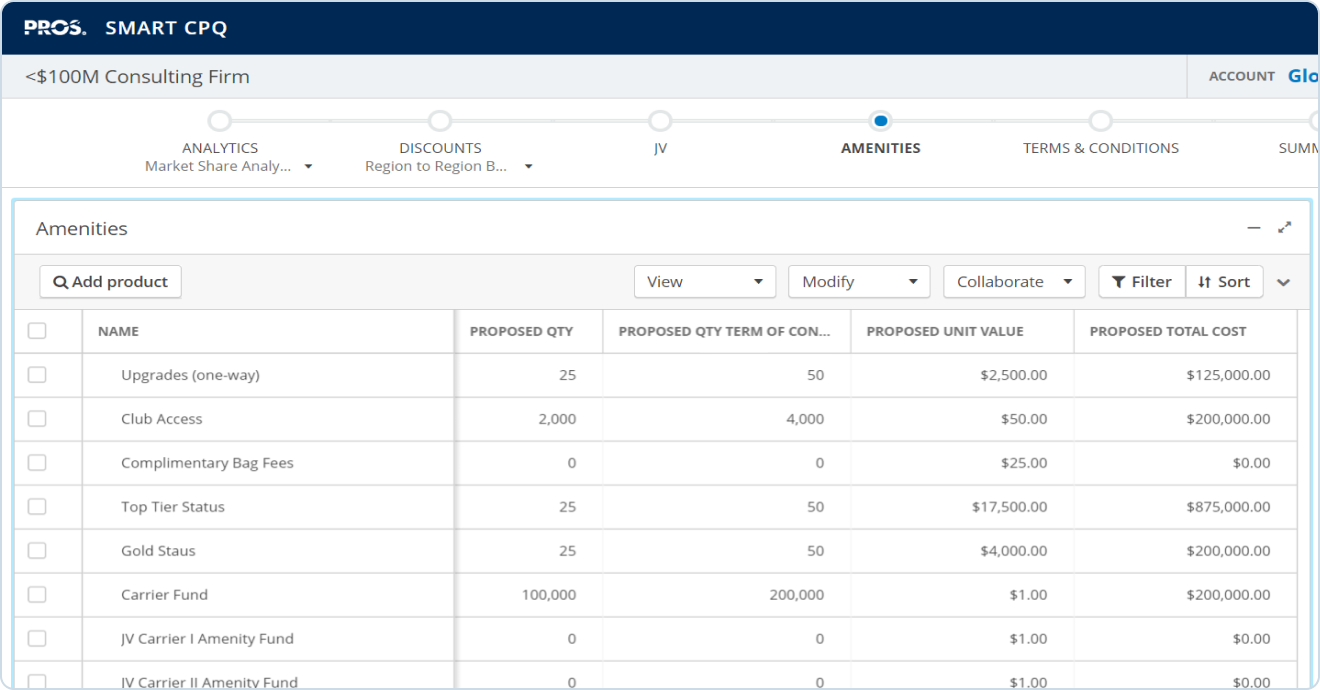
Task: Expand the chevron next to Sort
Action: (1284, 283)
